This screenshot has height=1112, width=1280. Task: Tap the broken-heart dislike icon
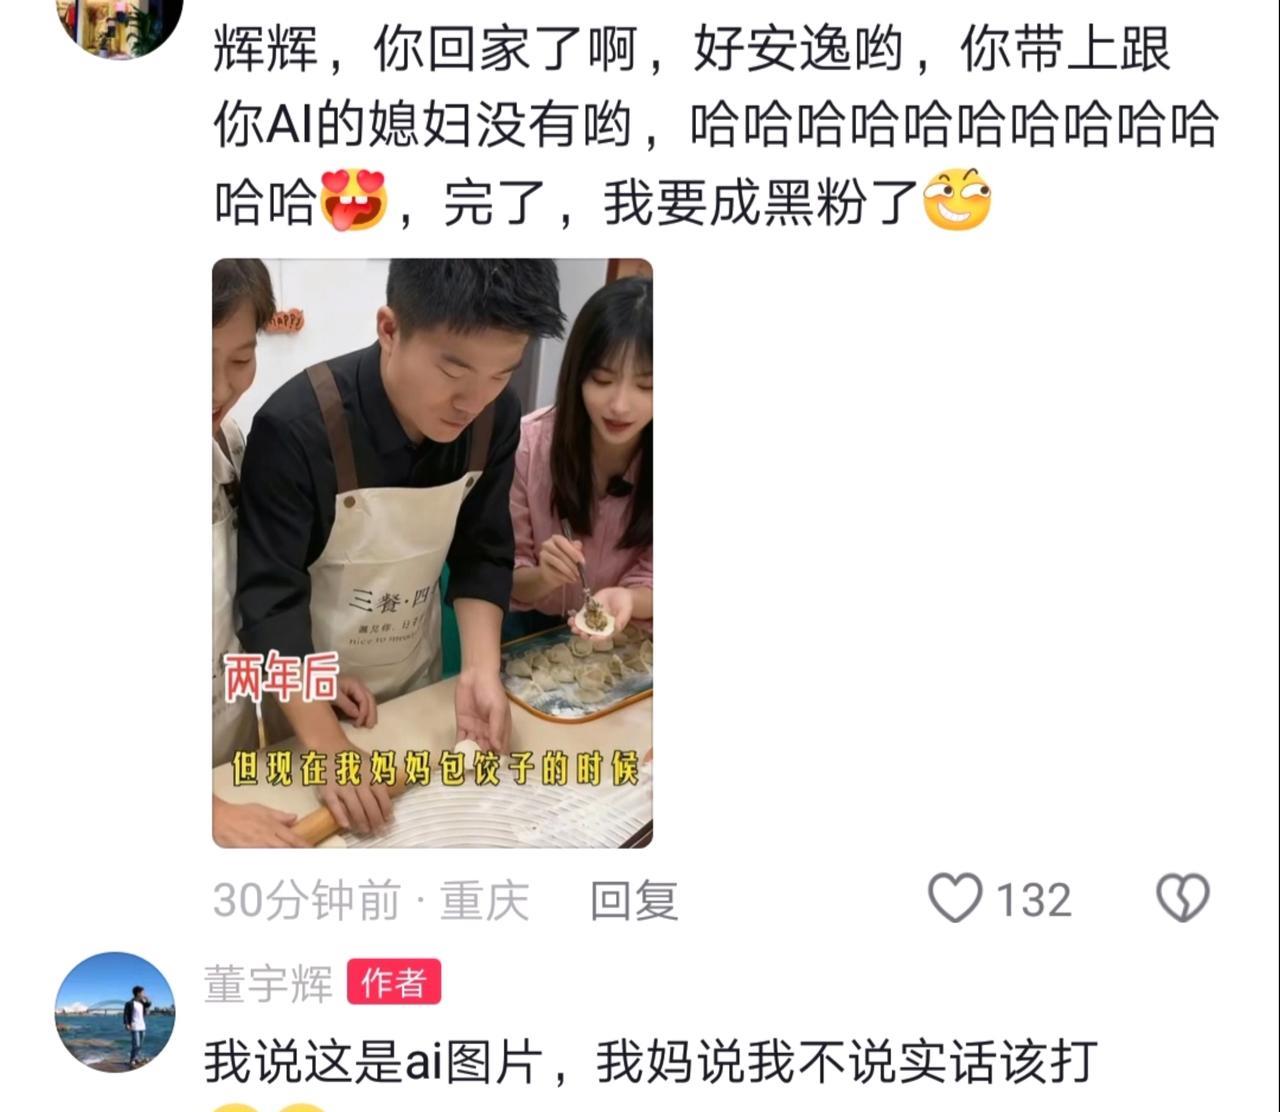(x=1183, y=898)
